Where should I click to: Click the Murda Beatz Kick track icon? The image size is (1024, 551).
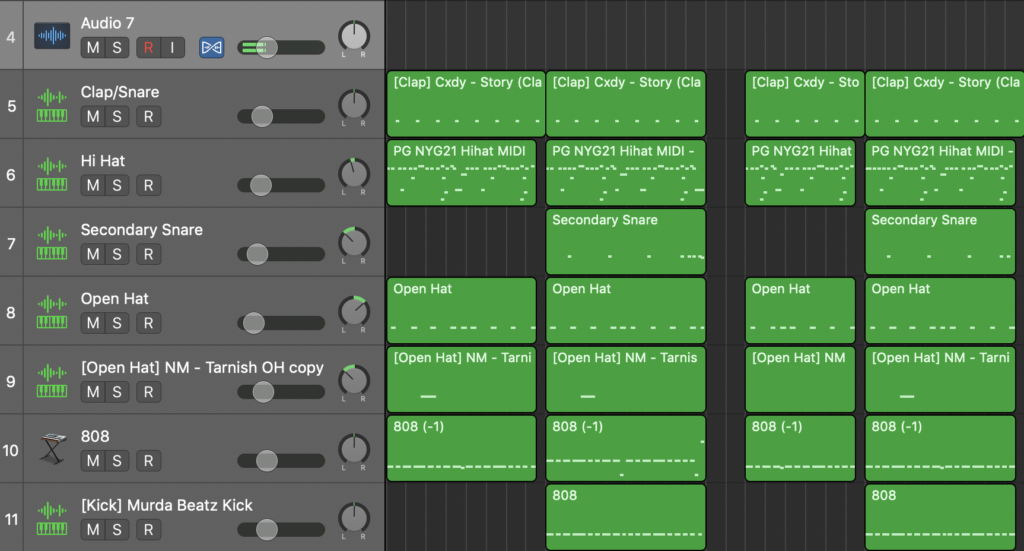[x=52, y=520]
